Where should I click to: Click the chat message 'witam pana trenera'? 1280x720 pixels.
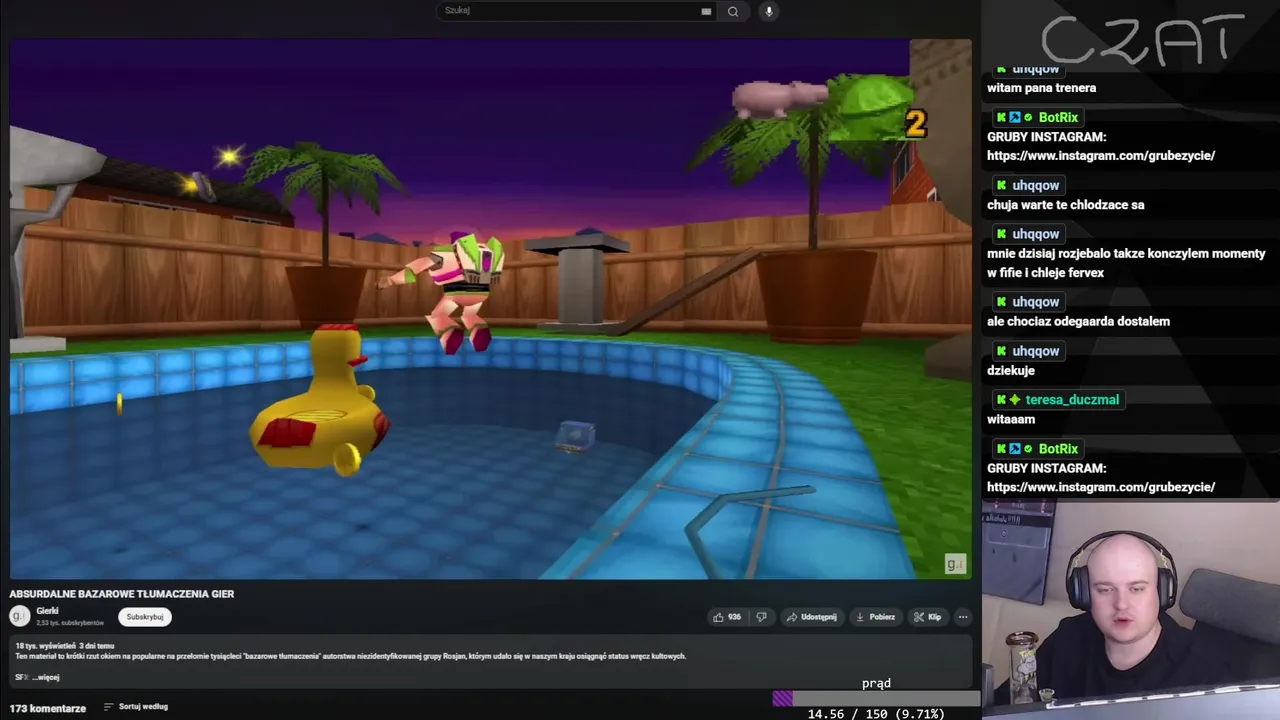click(1041, 88)
